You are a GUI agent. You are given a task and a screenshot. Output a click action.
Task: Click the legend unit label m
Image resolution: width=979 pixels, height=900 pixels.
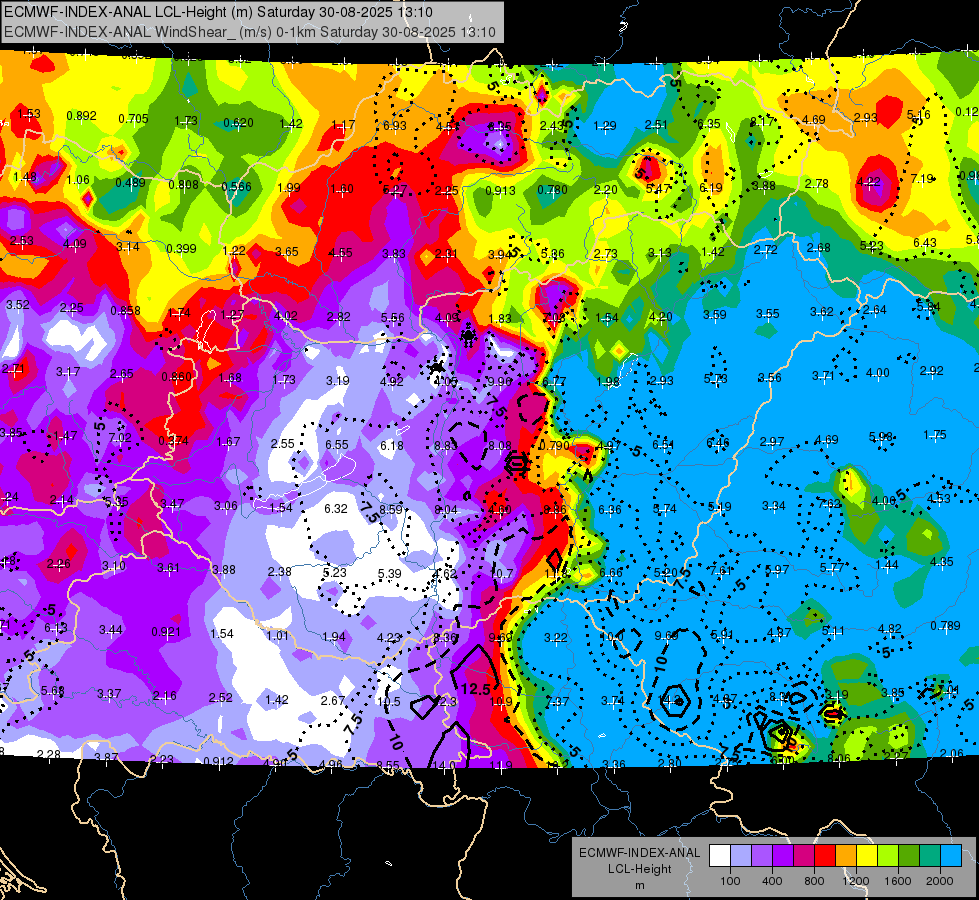pos(639,885)
